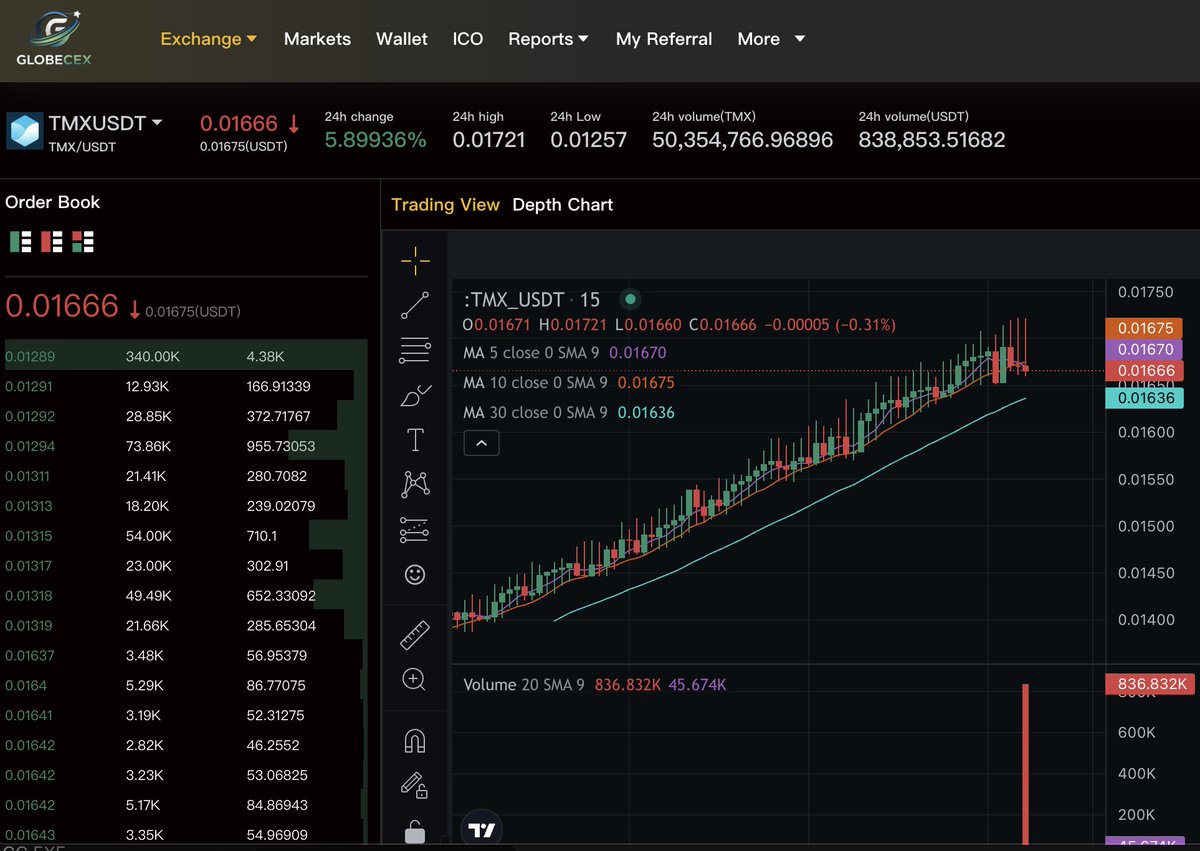Click the 24h Low value 0.01257
Screen dimensions: 1200x851
[589, 140]
